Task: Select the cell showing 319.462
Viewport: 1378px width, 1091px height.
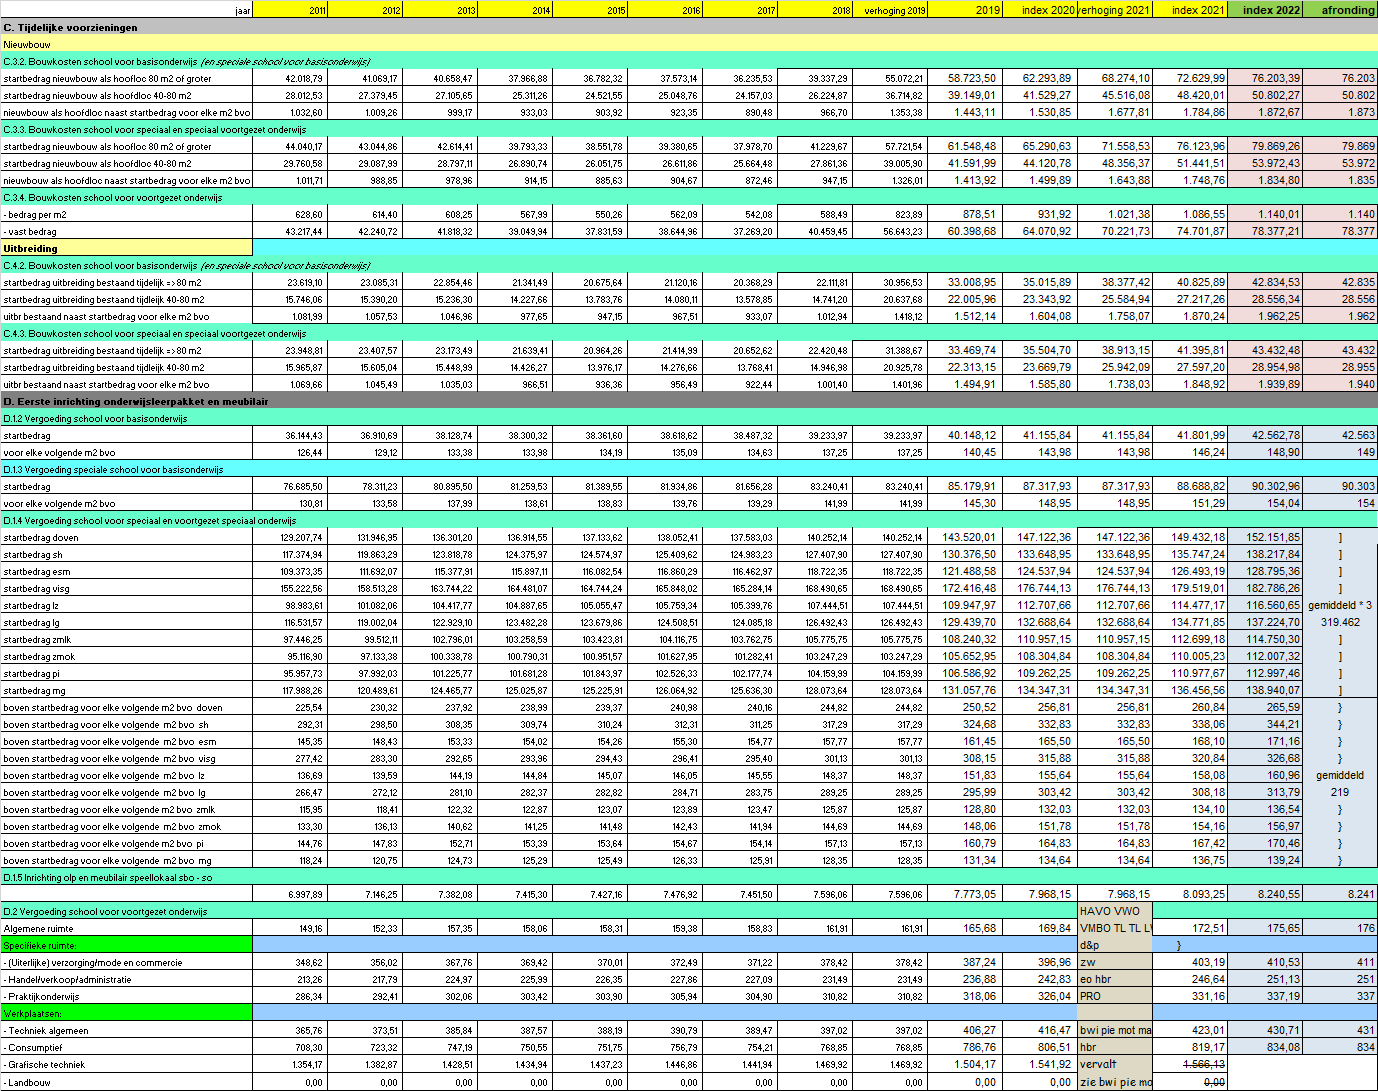Action: [1340, 622]
